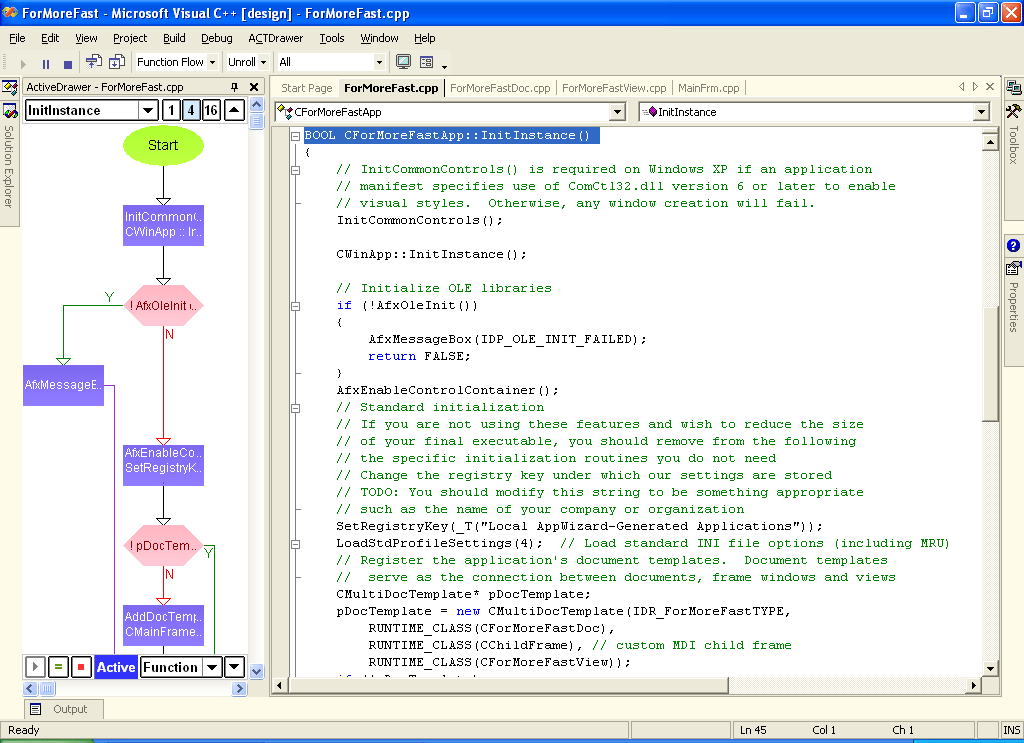This screenshot has width=1024, height=743.
Task: Open the Build menu
Action: point(174,38)
